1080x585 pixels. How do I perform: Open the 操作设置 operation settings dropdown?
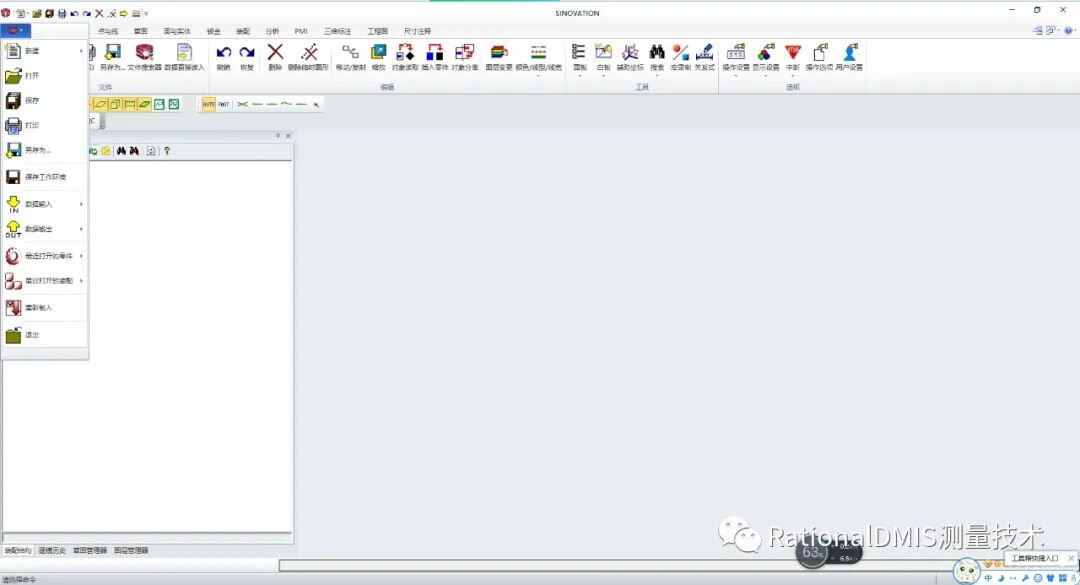(x=736, y=58)
